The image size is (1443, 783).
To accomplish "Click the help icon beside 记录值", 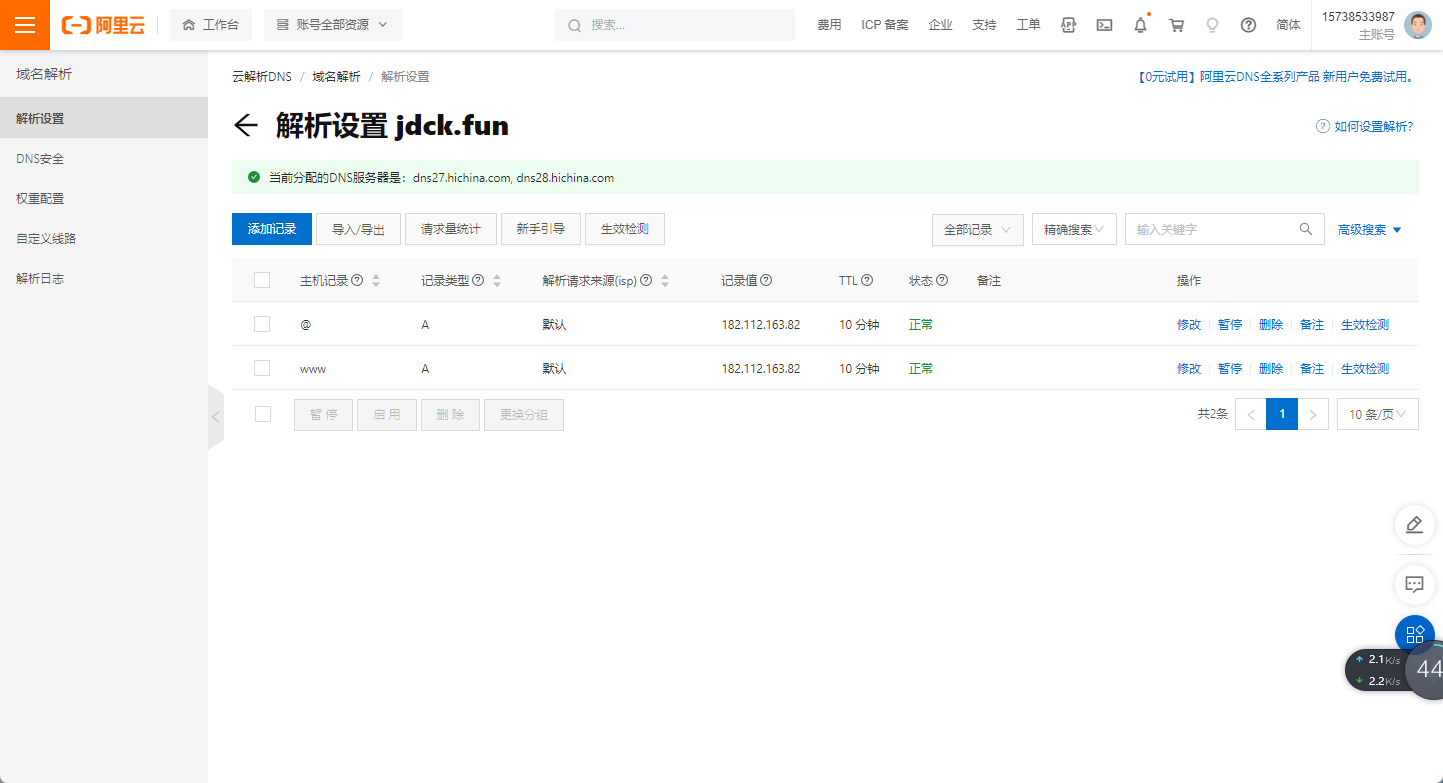I will point(766,281).
